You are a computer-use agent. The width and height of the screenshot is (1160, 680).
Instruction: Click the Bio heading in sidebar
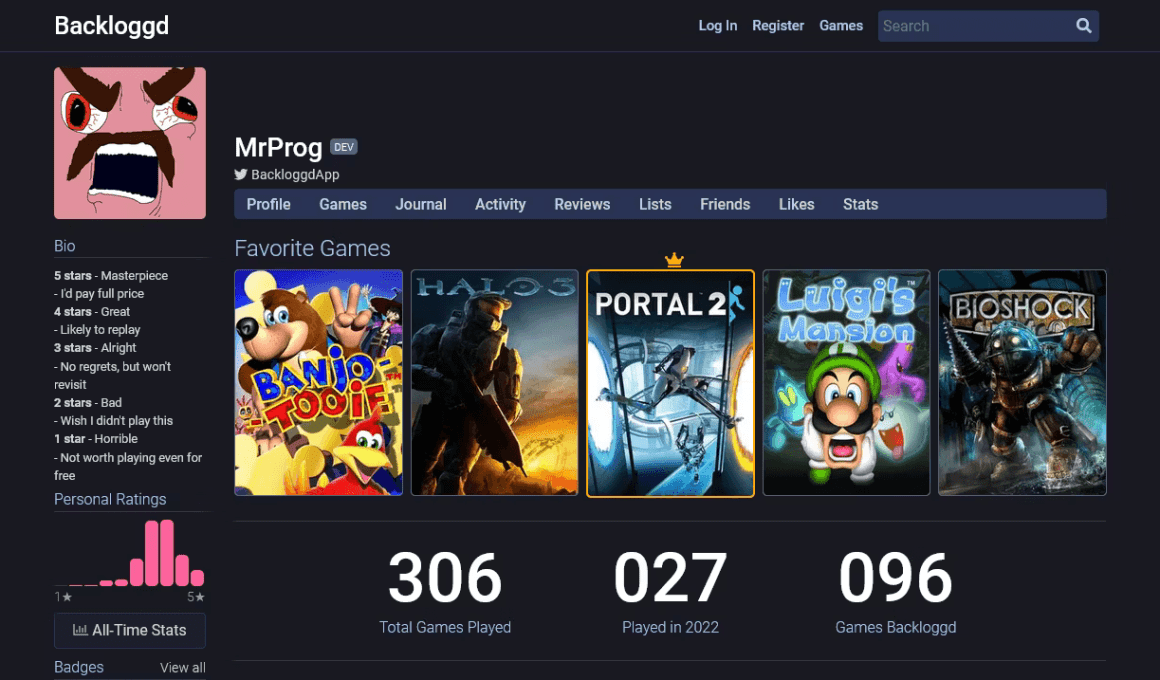click(x=64, y=246)
